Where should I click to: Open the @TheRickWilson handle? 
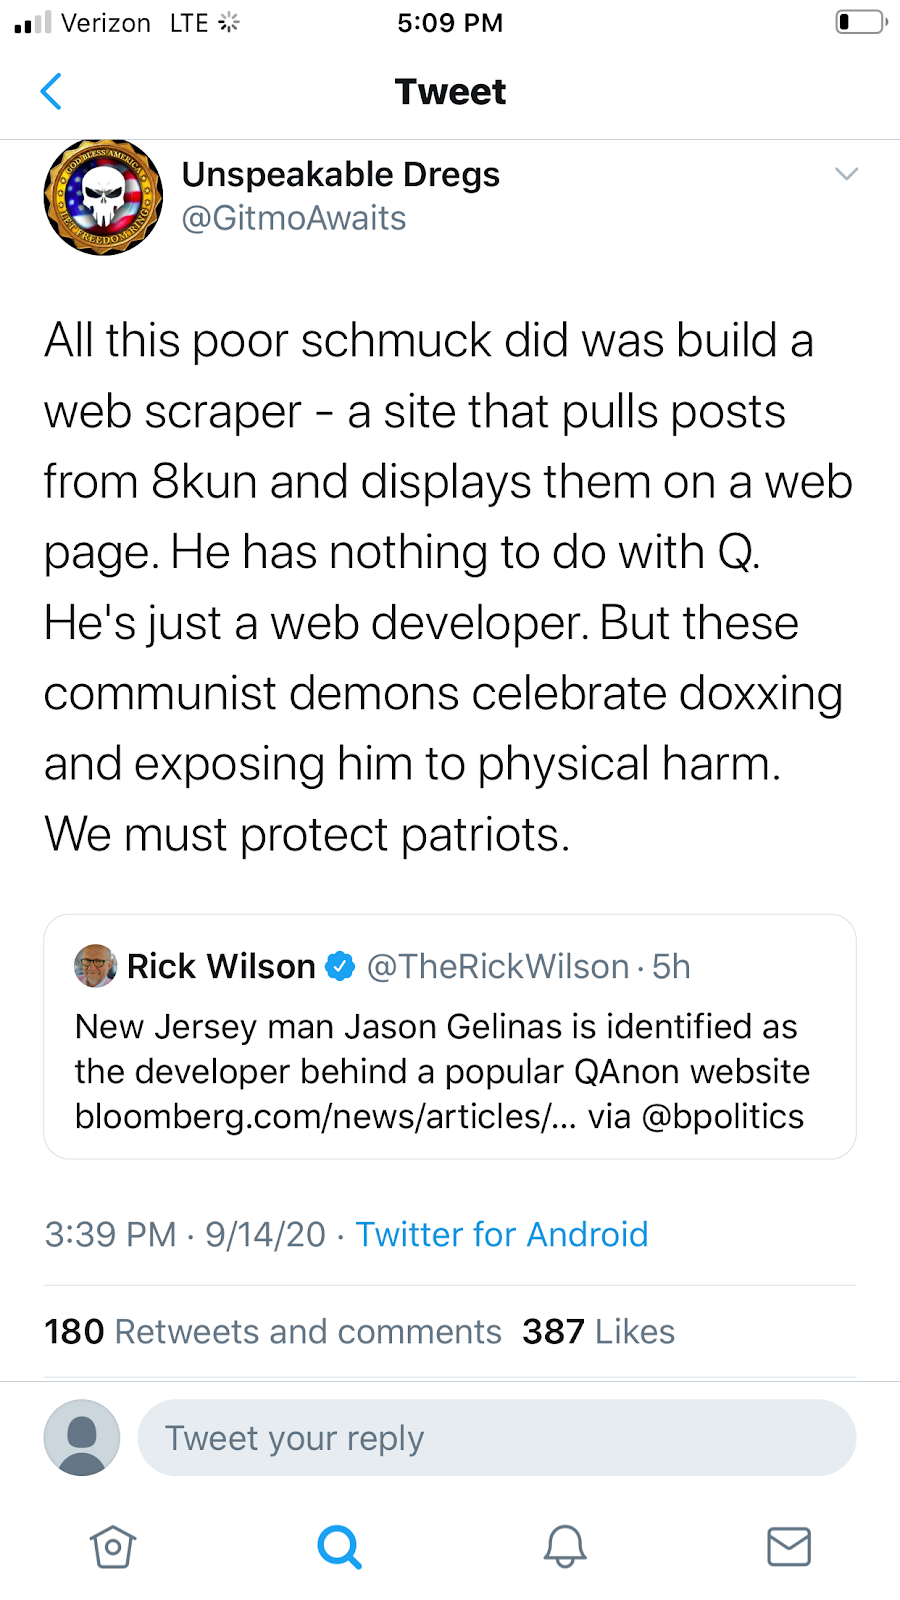pyautogui.click(x=498, y=967)
